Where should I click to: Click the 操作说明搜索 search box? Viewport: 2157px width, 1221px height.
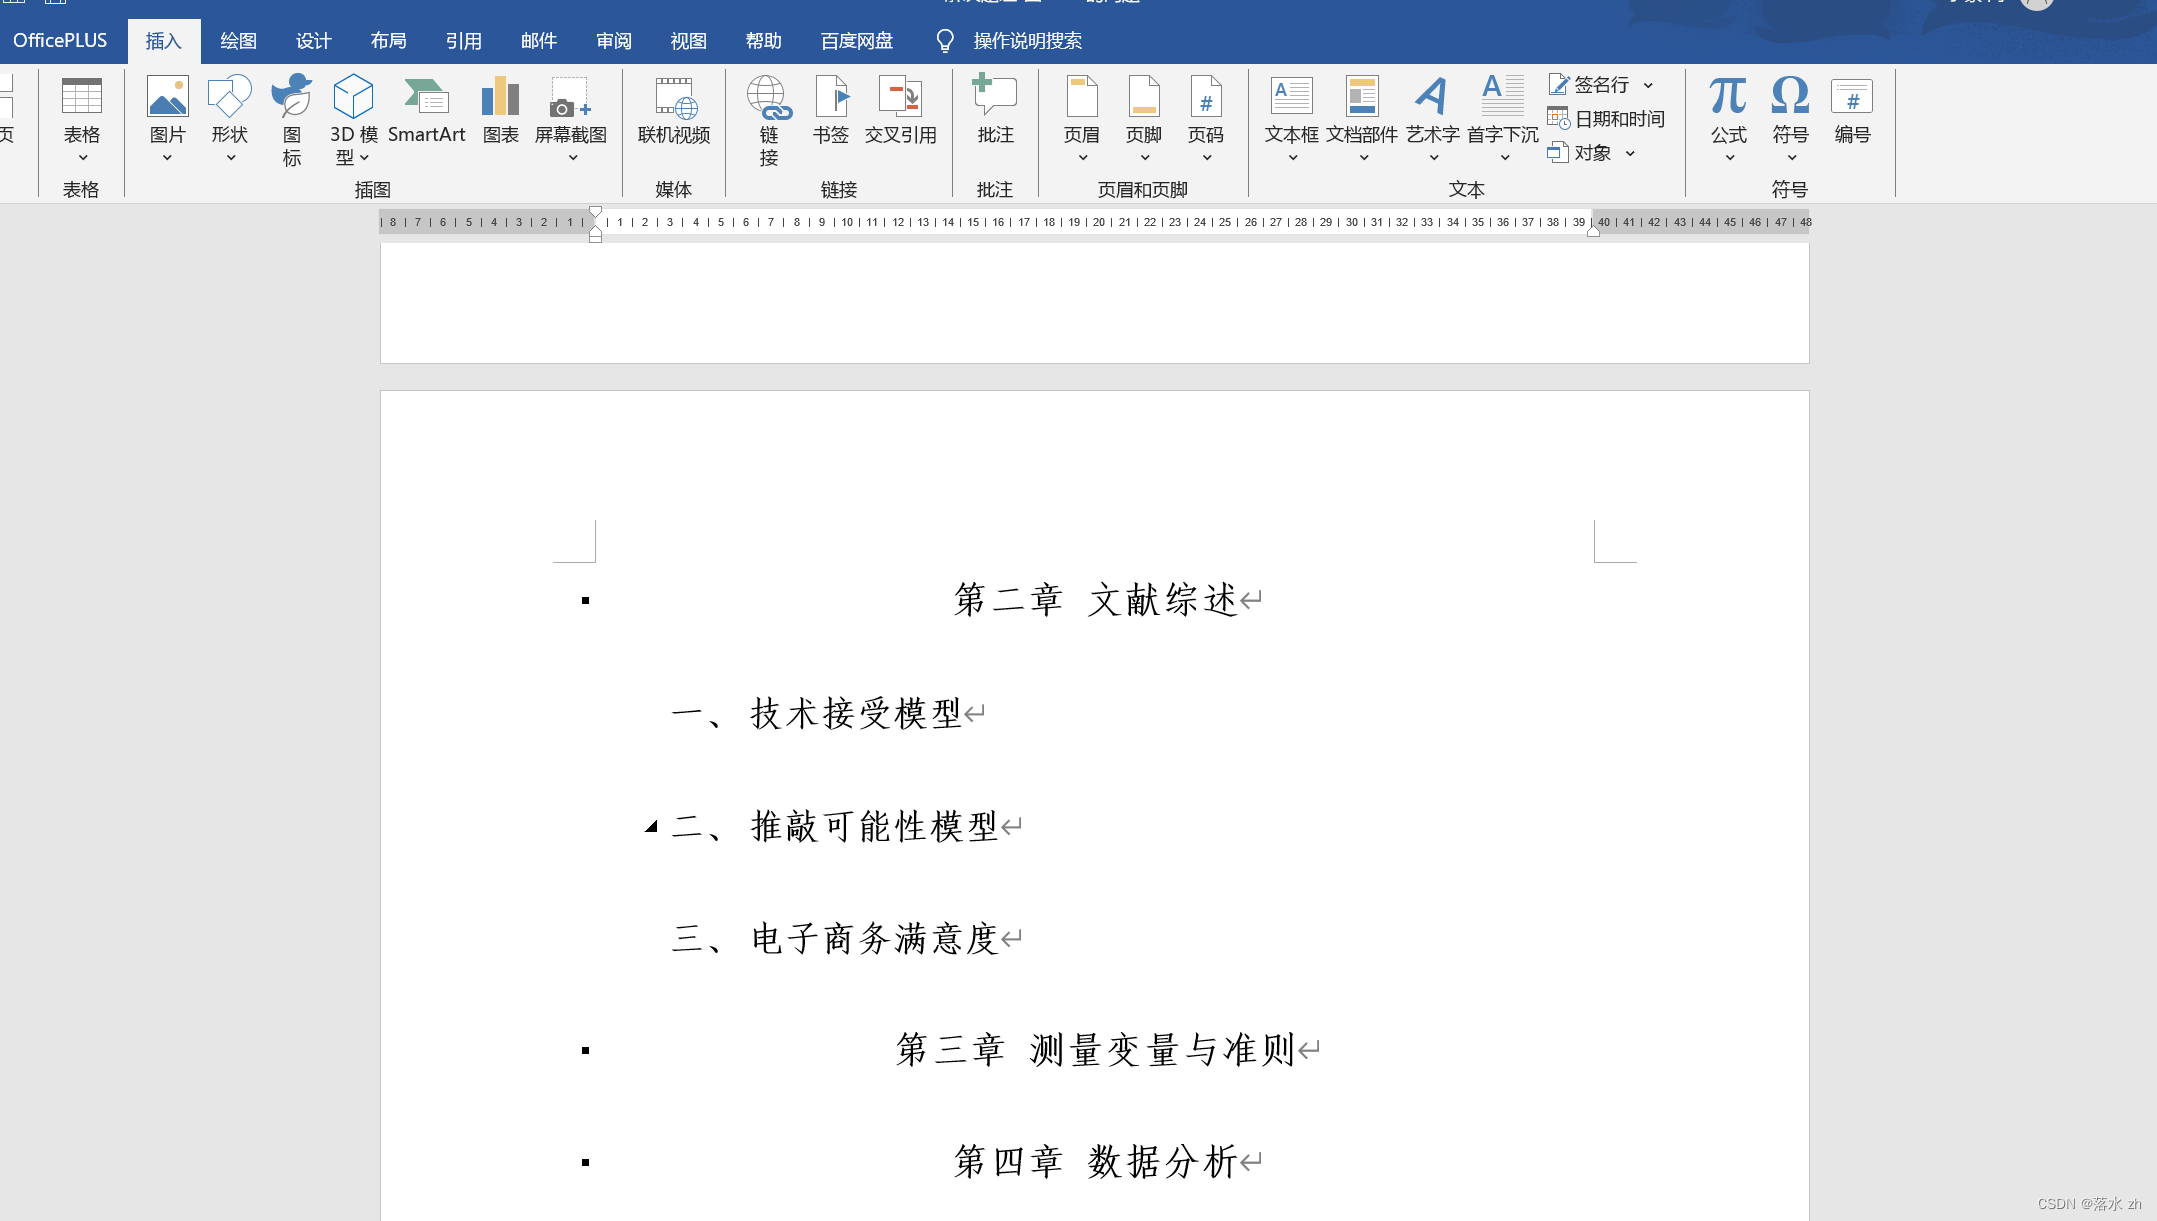pos(1027,41)
